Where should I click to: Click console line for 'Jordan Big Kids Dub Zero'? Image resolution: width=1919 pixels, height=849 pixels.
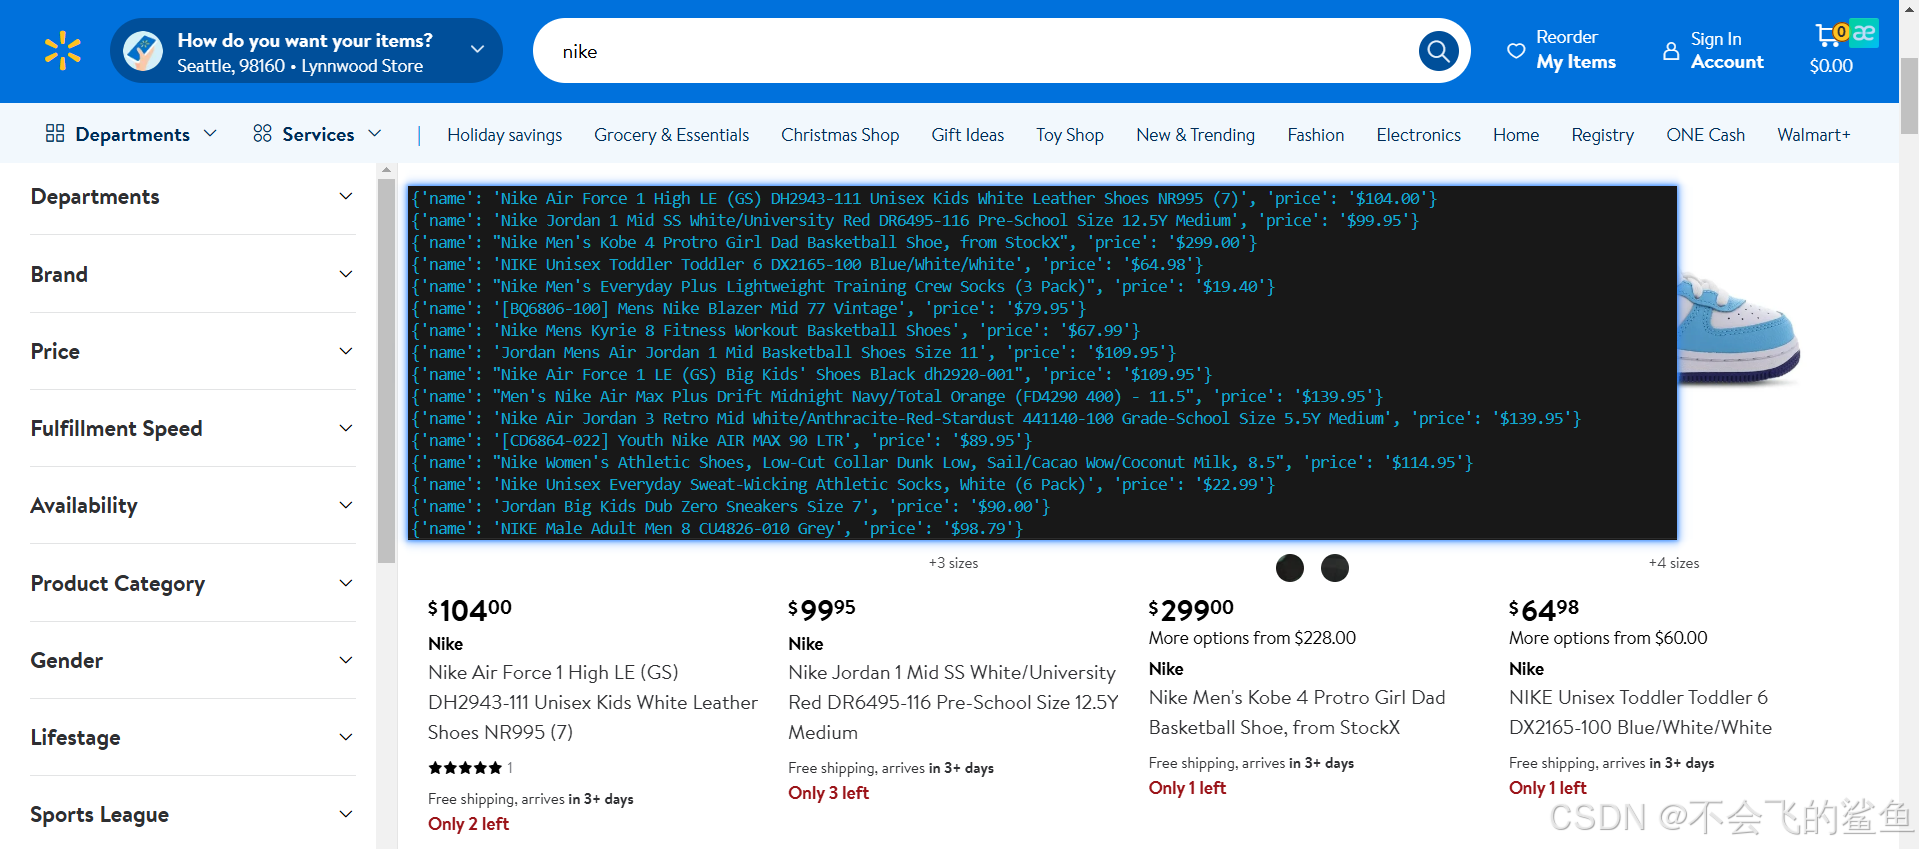tap(731, 506)
